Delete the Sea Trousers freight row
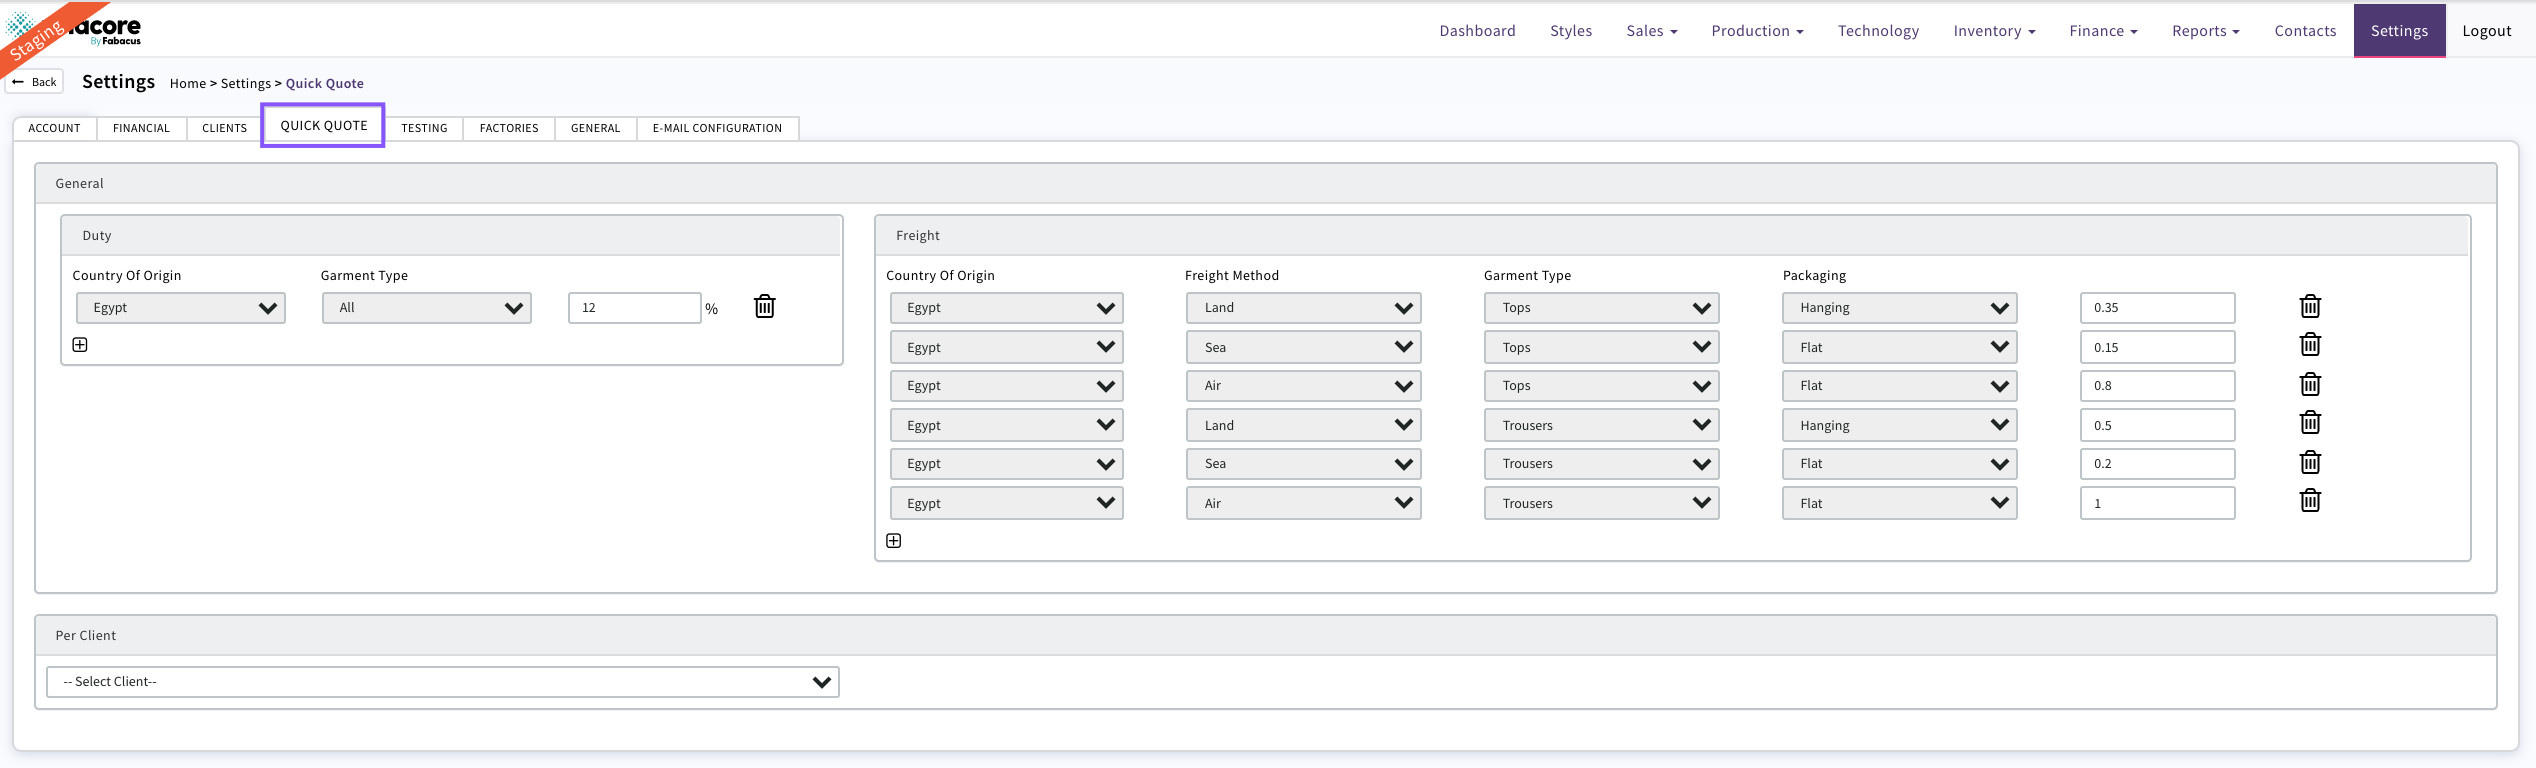 tap(2310, 463)
